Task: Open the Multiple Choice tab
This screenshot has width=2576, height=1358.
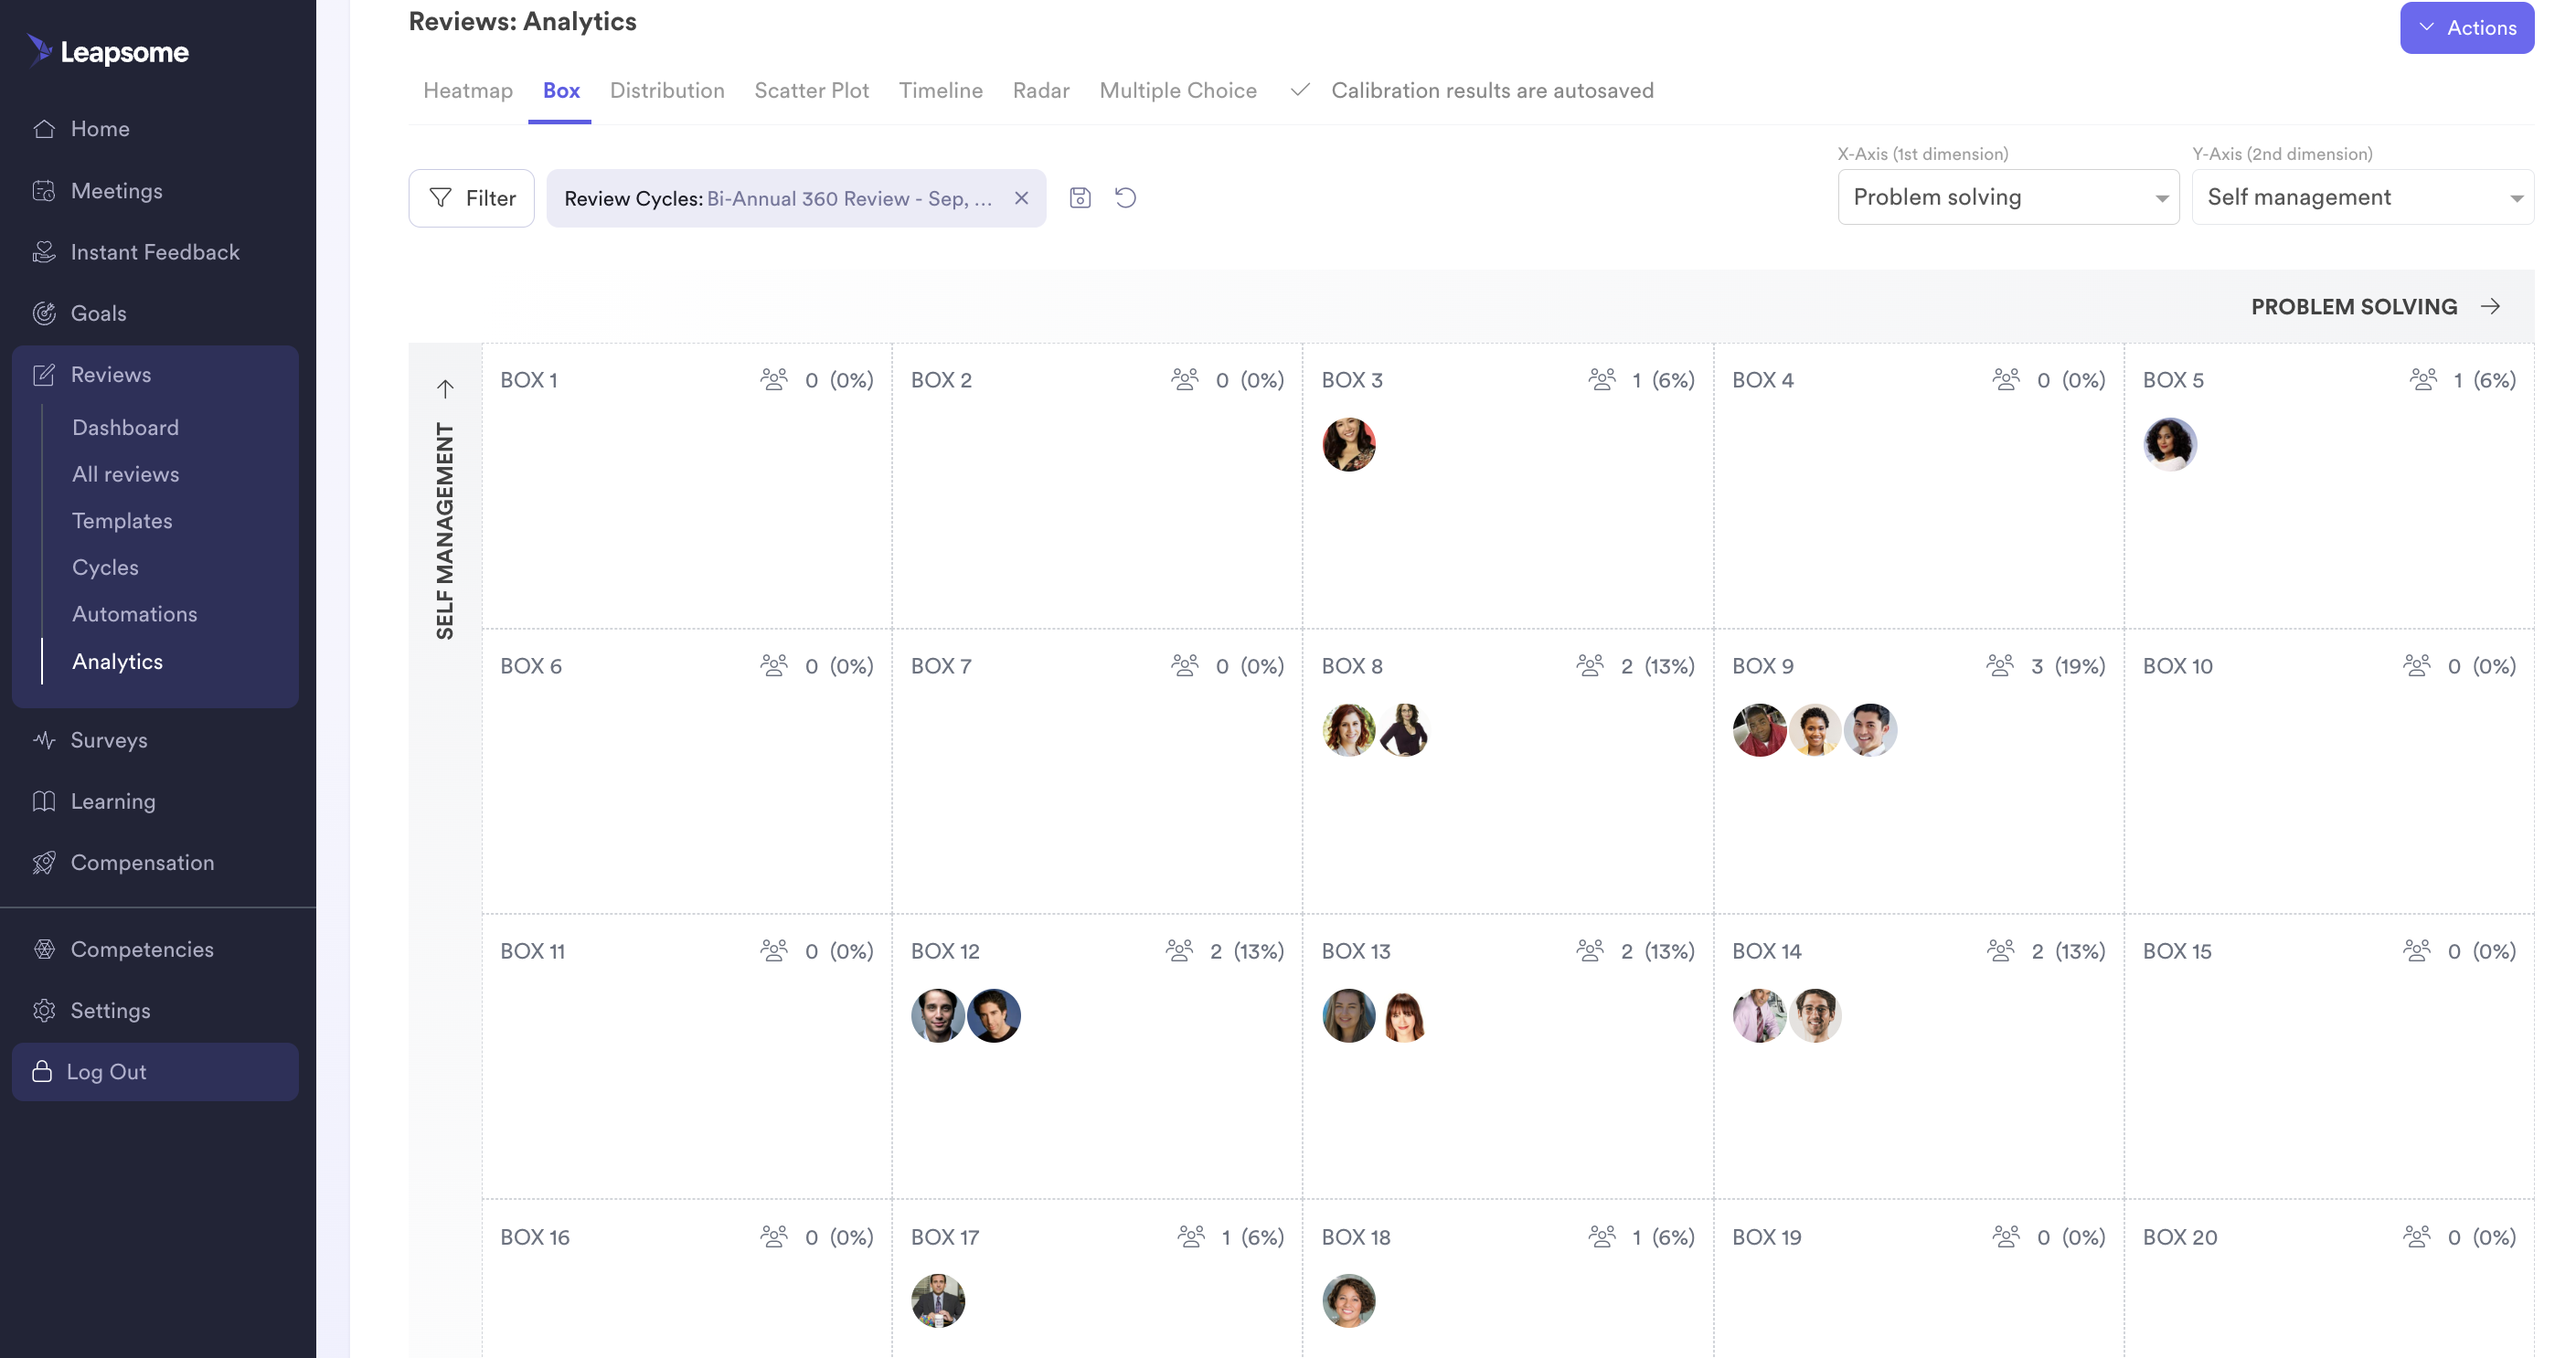Action: click(x=1178, y=90)
